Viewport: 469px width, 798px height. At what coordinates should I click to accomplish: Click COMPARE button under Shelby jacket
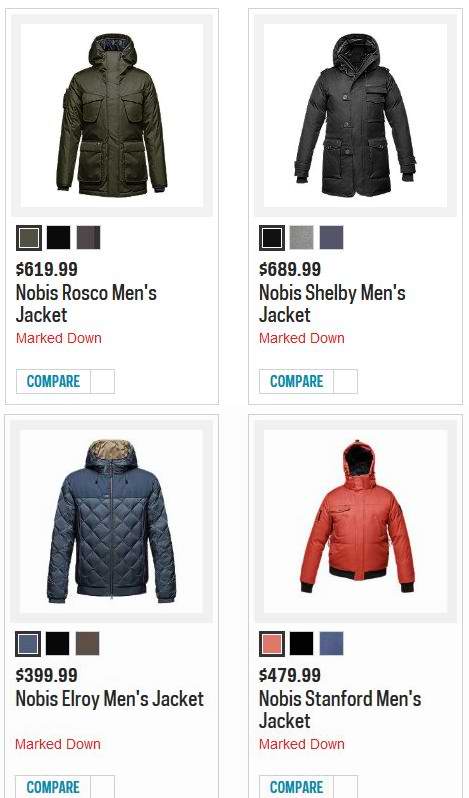point(297,381)
